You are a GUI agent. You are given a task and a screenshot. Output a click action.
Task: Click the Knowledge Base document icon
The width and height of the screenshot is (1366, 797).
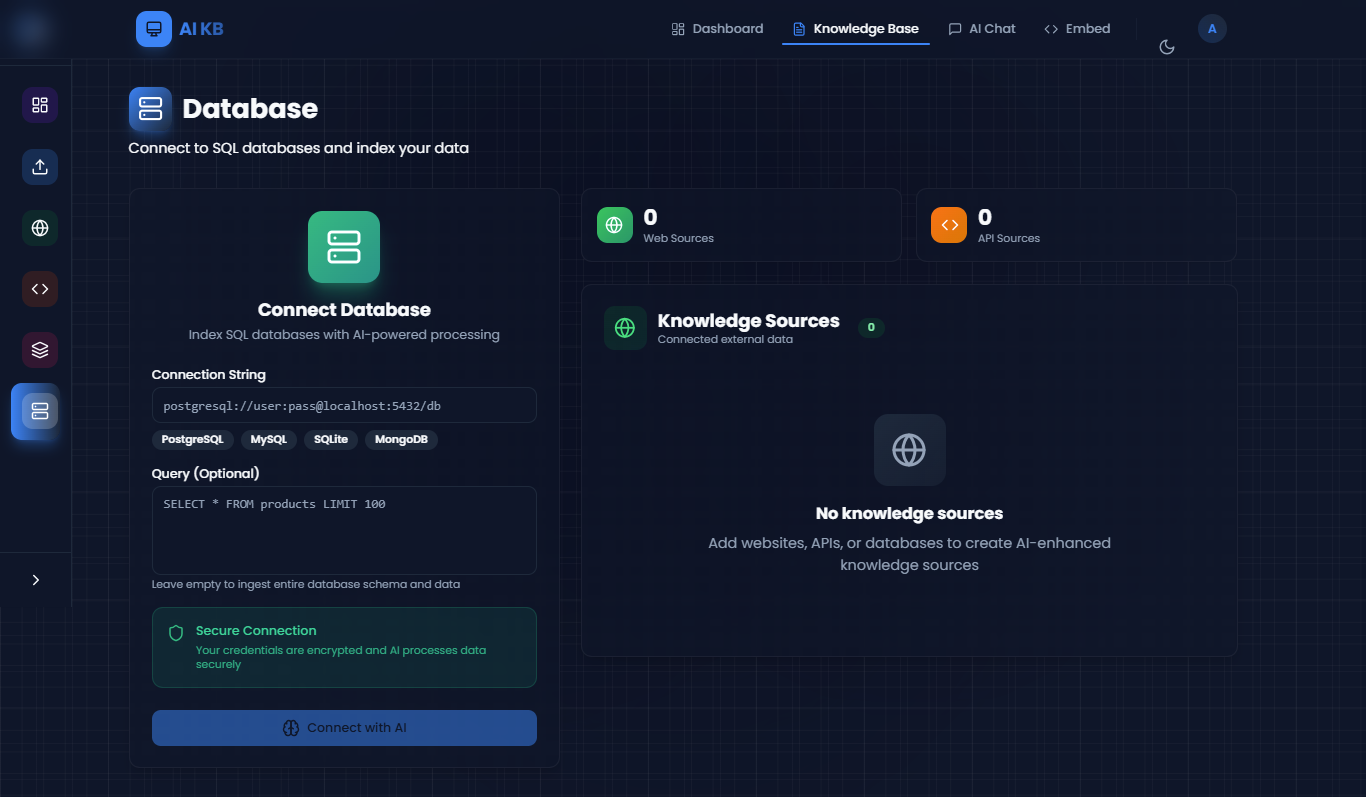pos(799,29)
